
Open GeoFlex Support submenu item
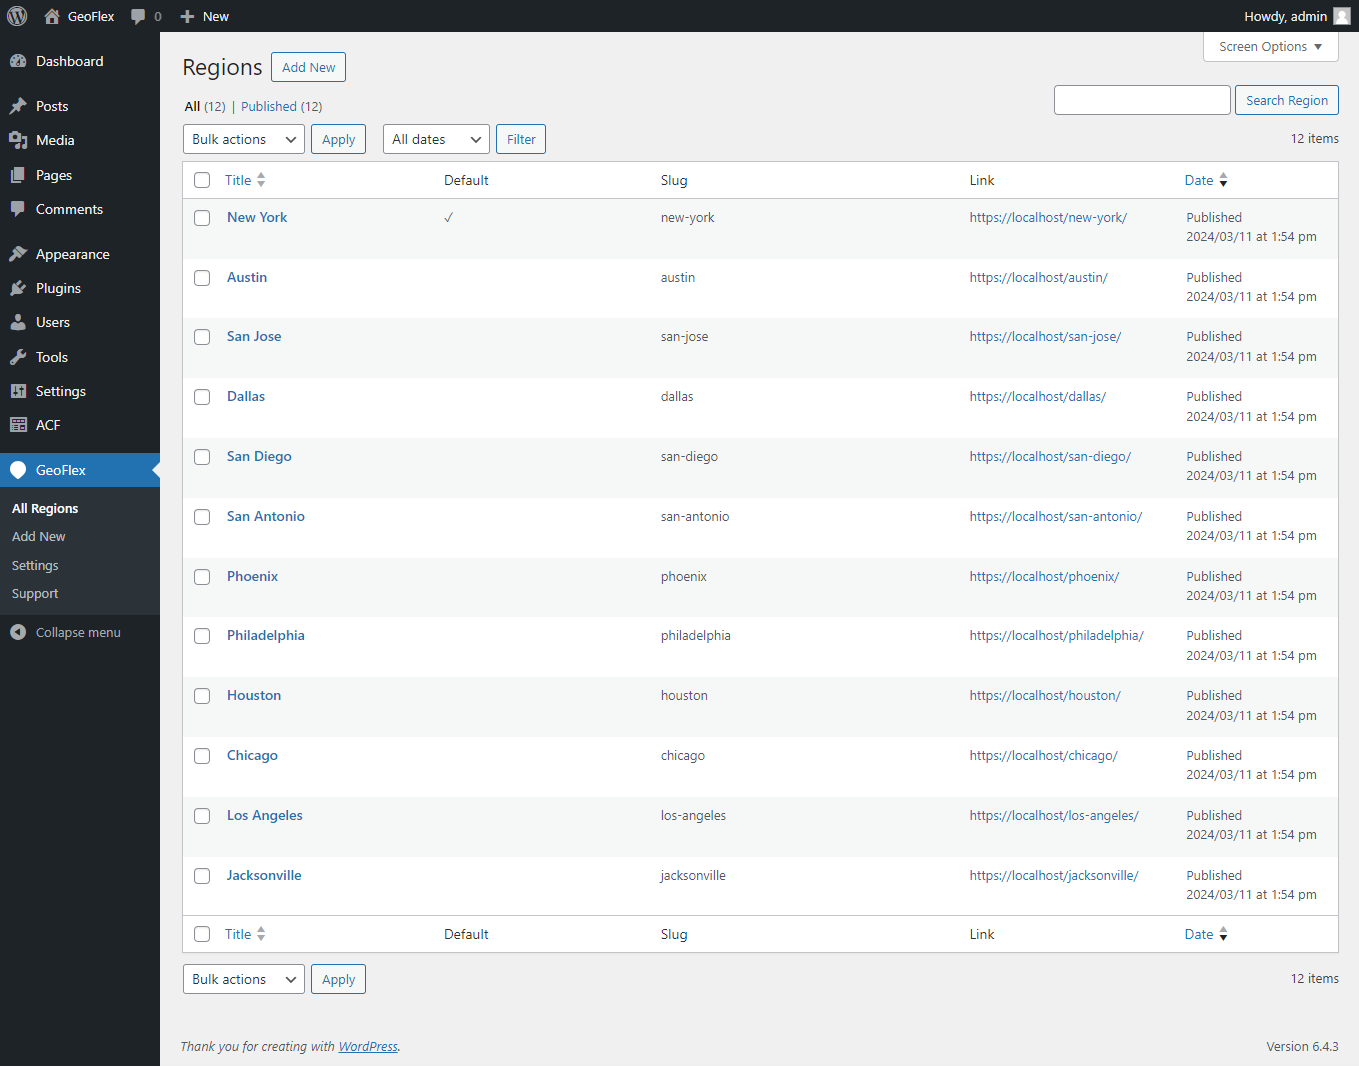(35, 593)
